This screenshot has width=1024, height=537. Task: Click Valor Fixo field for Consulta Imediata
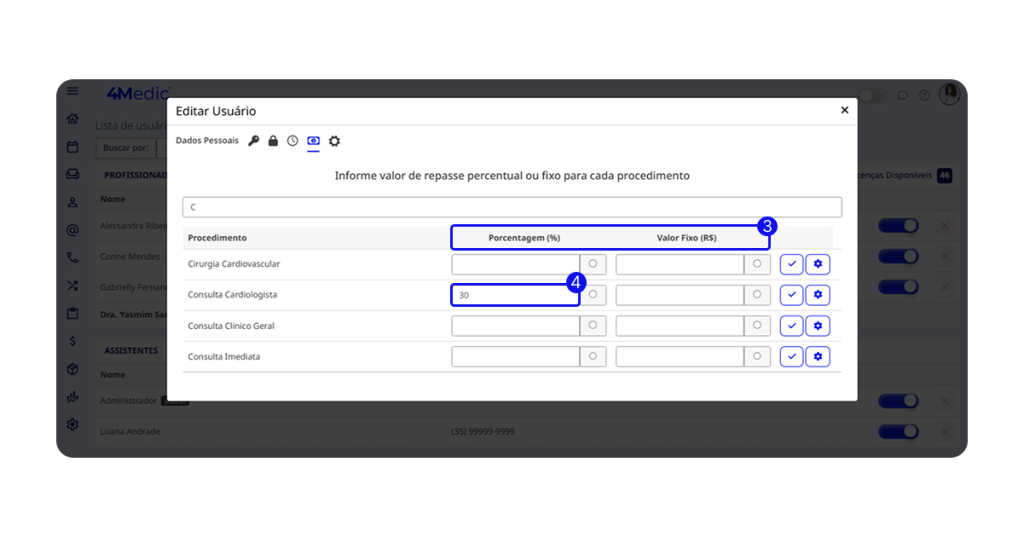(x=679, y=357)
